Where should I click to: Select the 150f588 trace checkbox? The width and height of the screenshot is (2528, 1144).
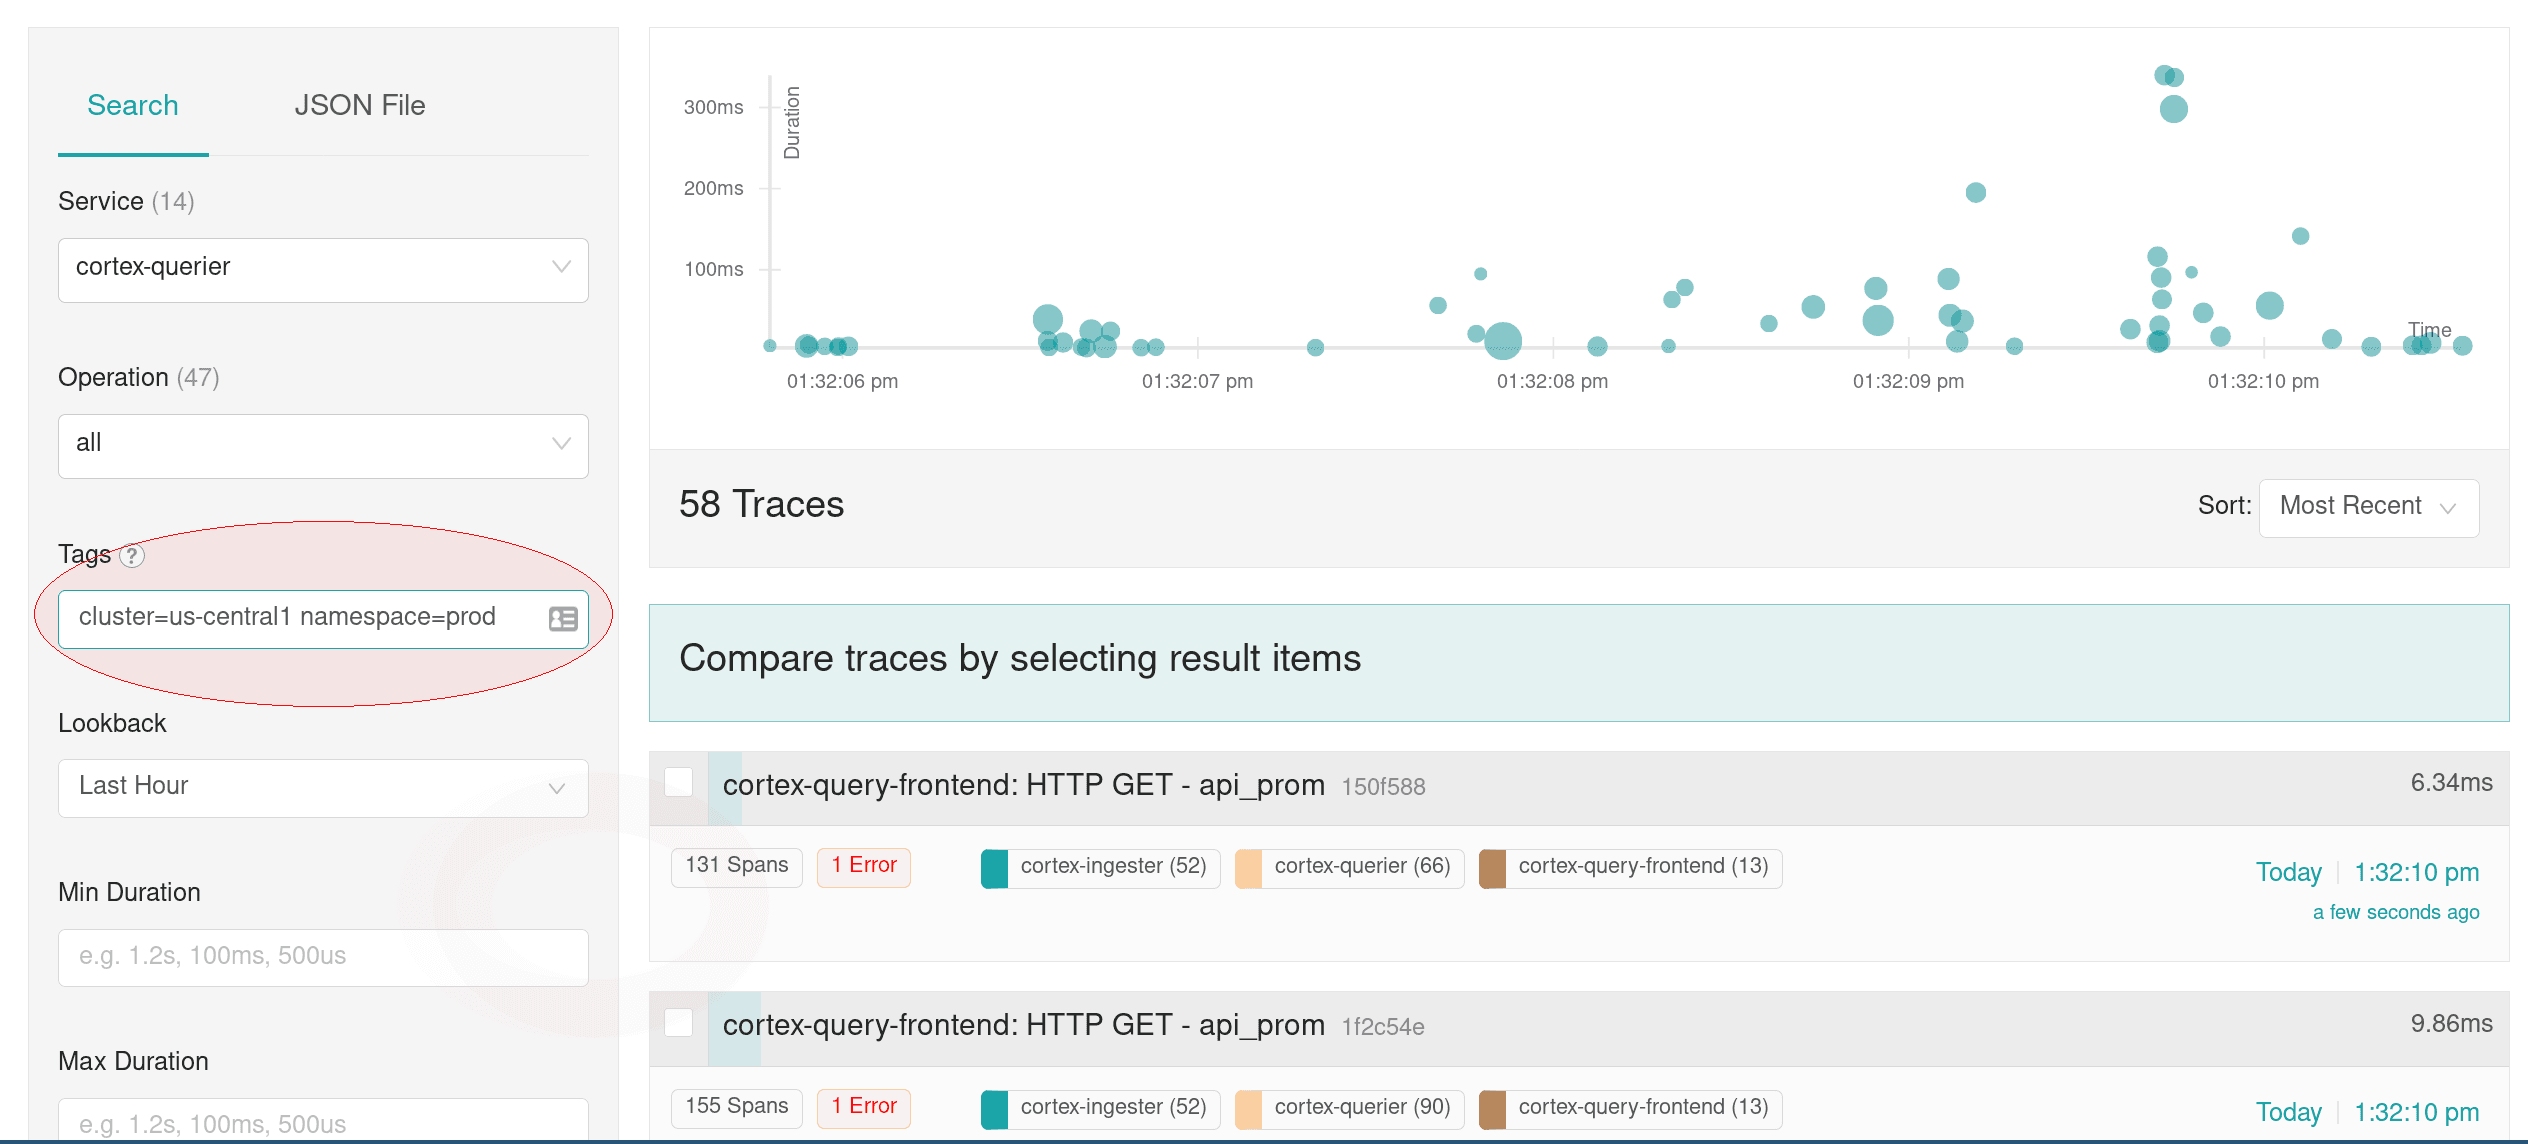click(679, 782)
